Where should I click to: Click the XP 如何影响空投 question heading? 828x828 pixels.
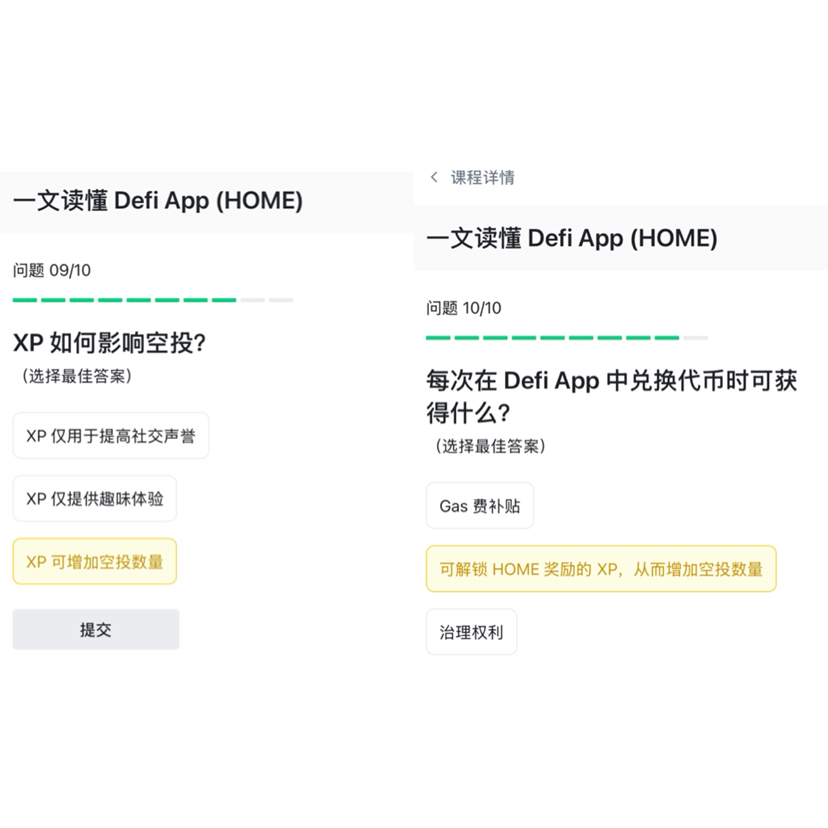[x=109, y=343]
